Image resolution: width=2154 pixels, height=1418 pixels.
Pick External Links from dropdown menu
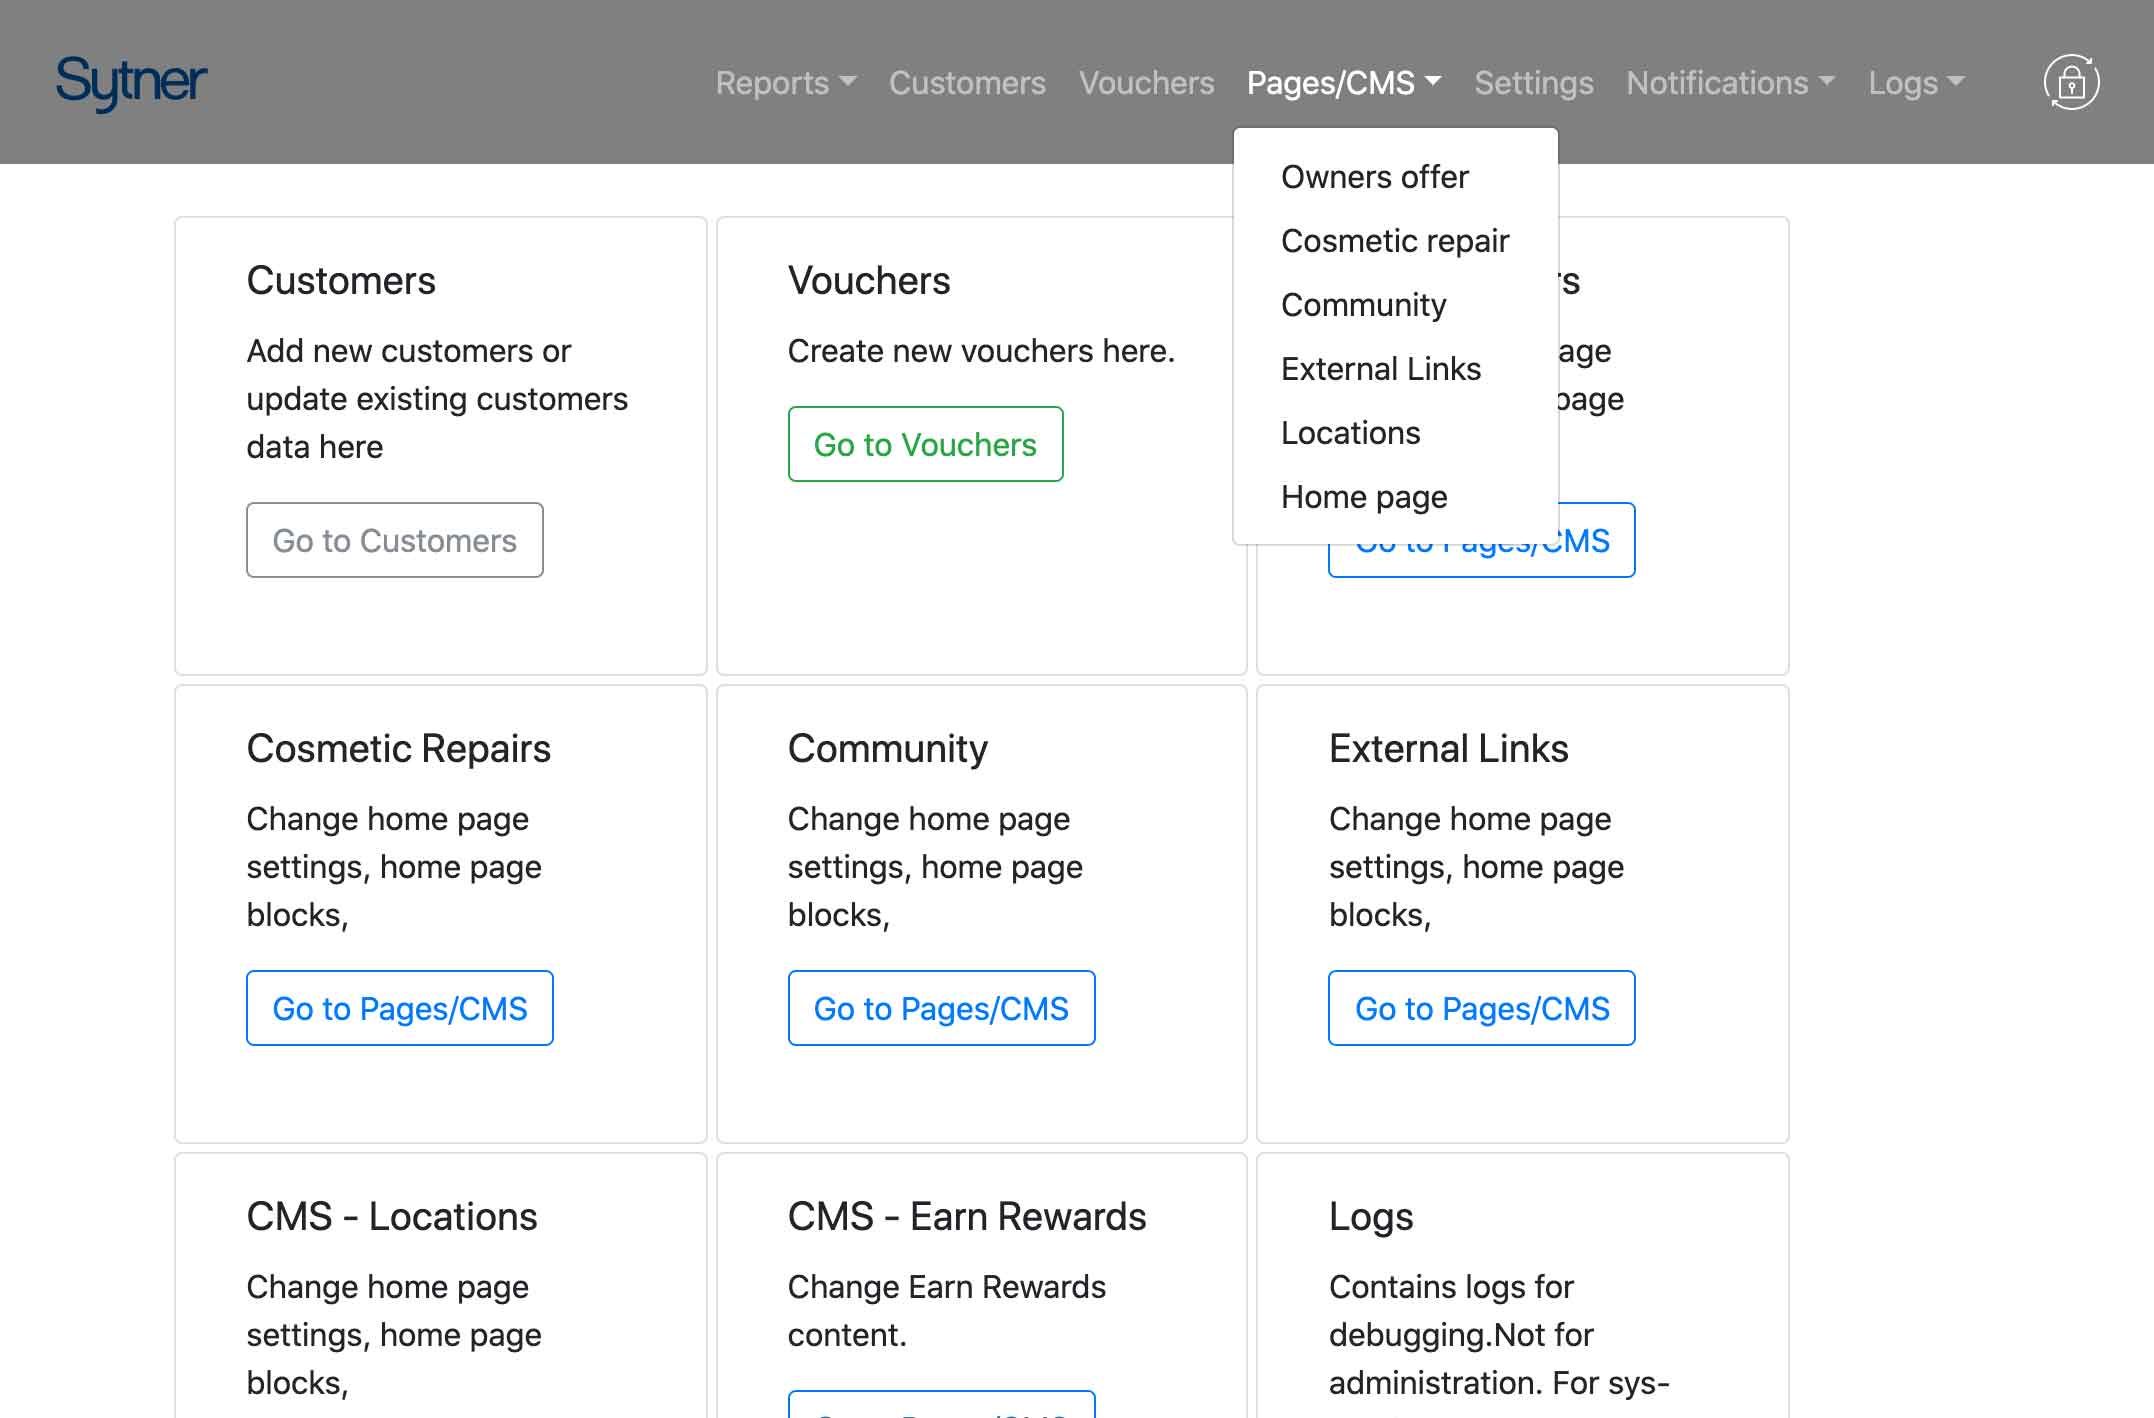[1380, 369]
